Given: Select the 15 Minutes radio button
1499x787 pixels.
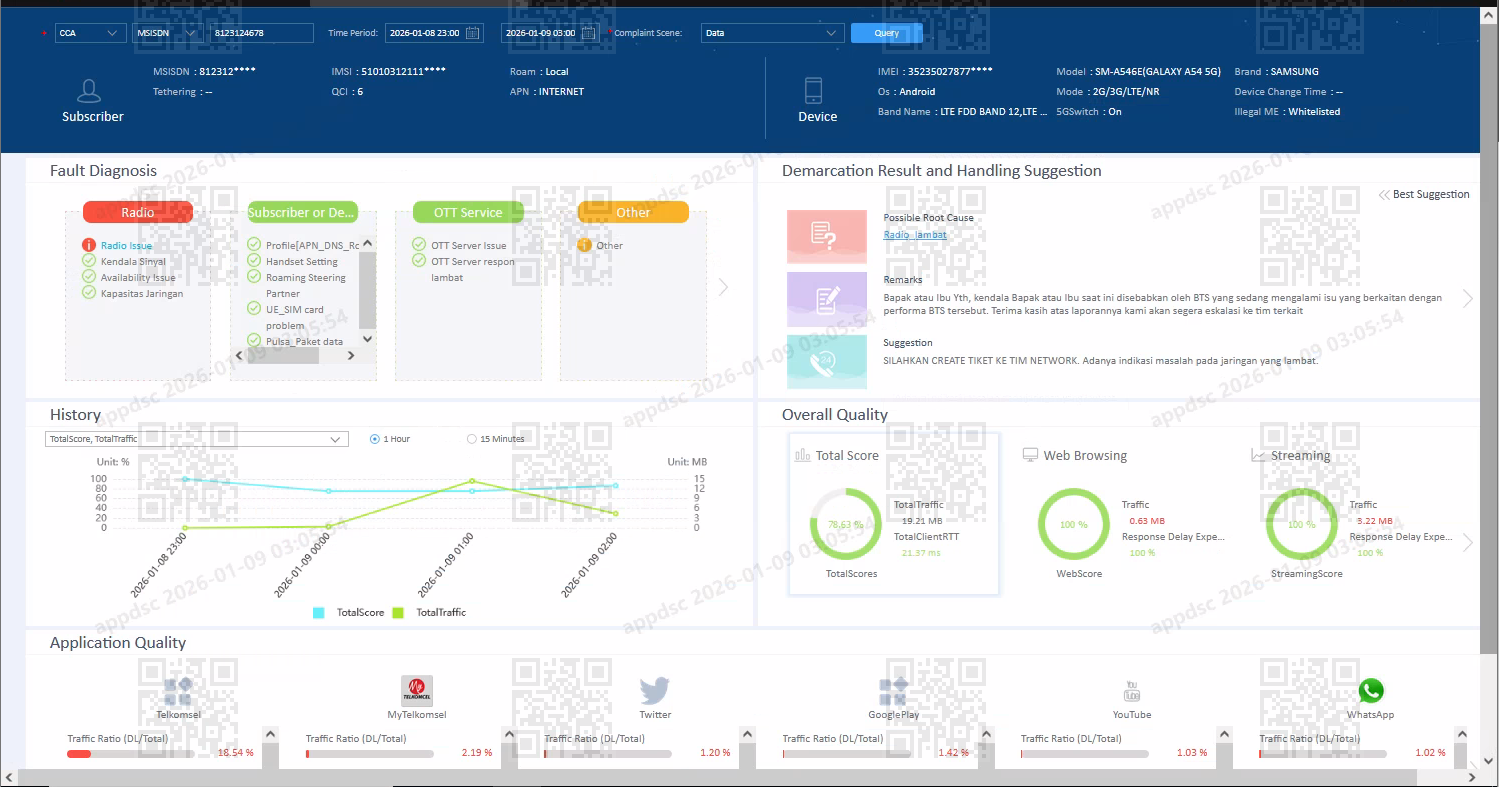Looking at the screenshot, I should 472,439.
